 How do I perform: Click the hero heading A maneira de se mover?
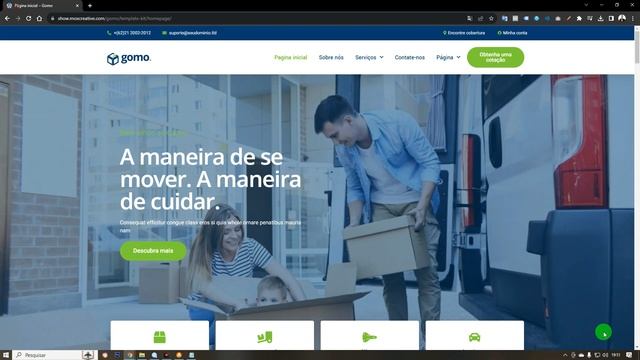[x=211, y=180]
